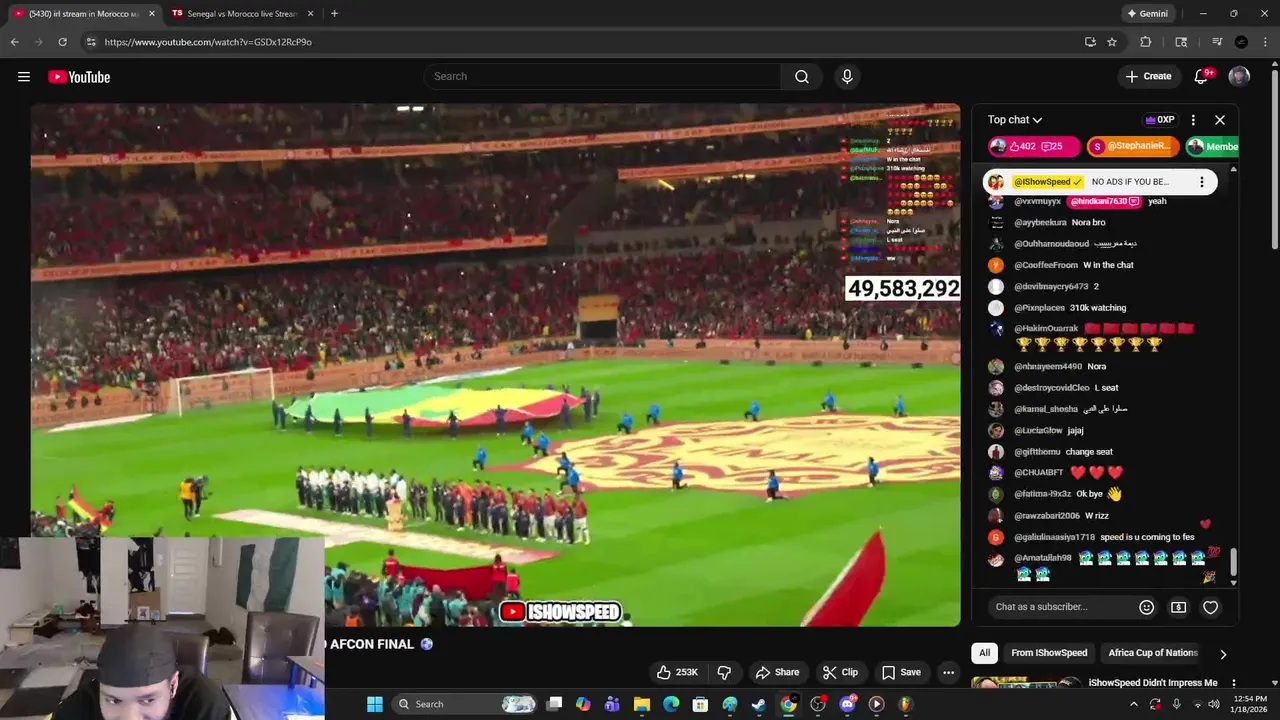Open Discord from the taskbar

tap(847, 704)
